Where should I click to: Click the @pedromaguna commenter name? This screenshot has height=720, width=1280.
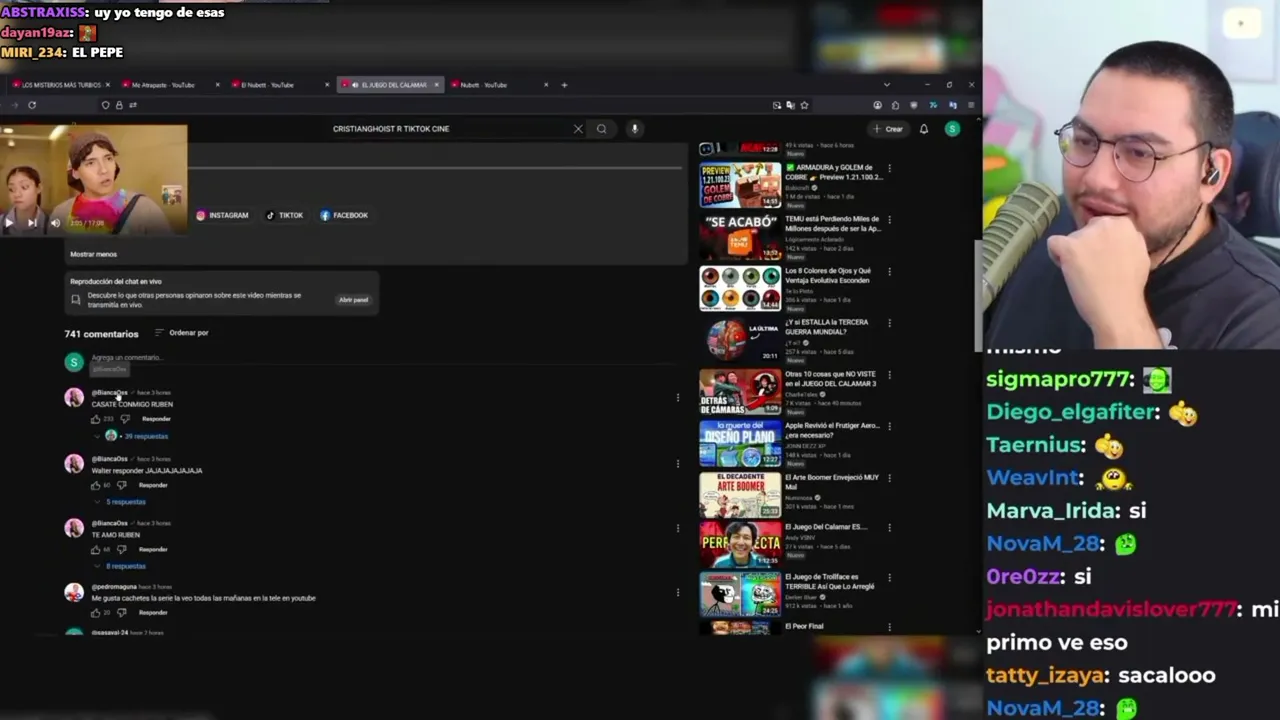click(113, 587)
